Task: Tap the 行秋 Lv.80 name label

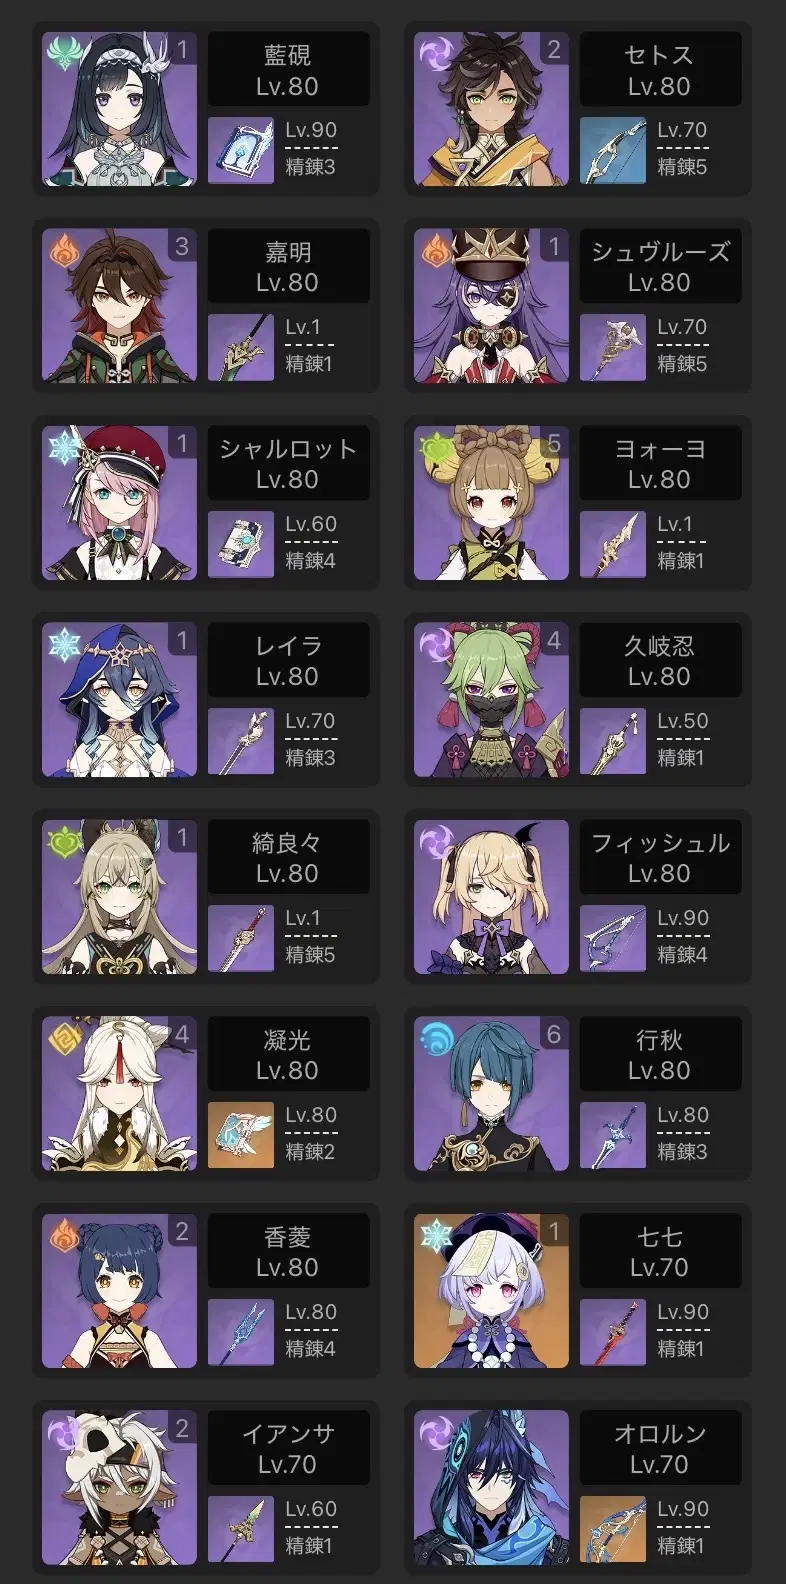Action: [660, 1054]
